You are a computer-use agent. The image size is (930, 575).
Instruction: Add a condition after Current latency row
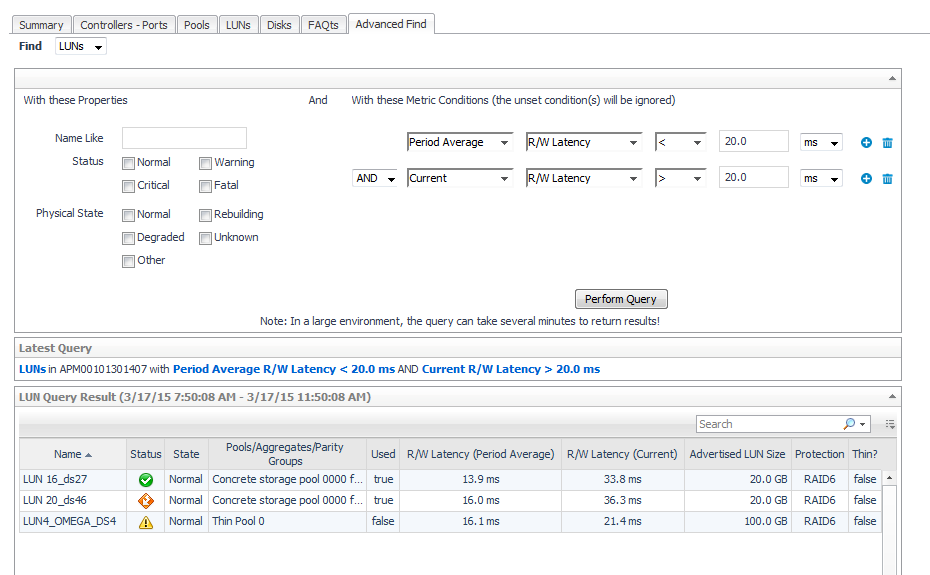click(866, 179)
